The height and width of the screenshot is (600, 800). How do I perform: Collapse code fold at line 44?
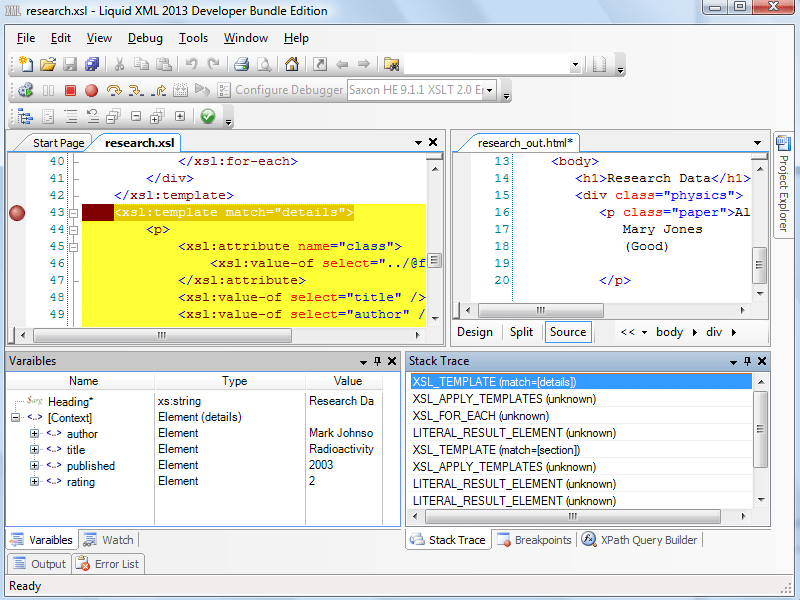(73, 230)
